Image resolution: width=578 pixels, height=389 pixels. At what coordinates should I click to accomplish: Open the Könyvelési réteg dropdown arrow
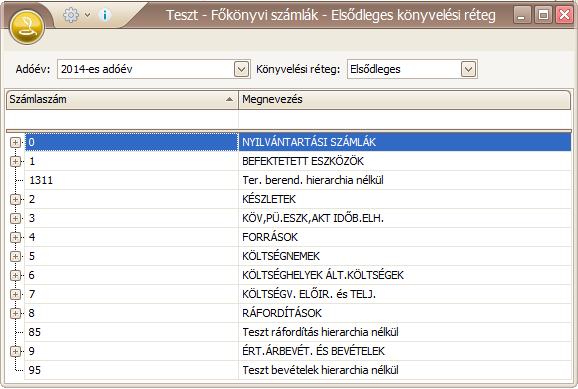tap(468, 69)
